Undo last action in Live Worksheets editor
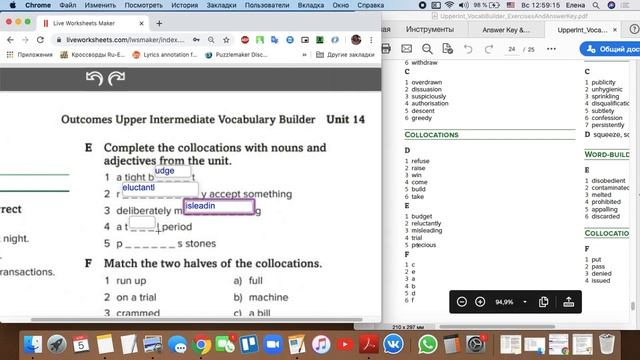 pos(94,78)
